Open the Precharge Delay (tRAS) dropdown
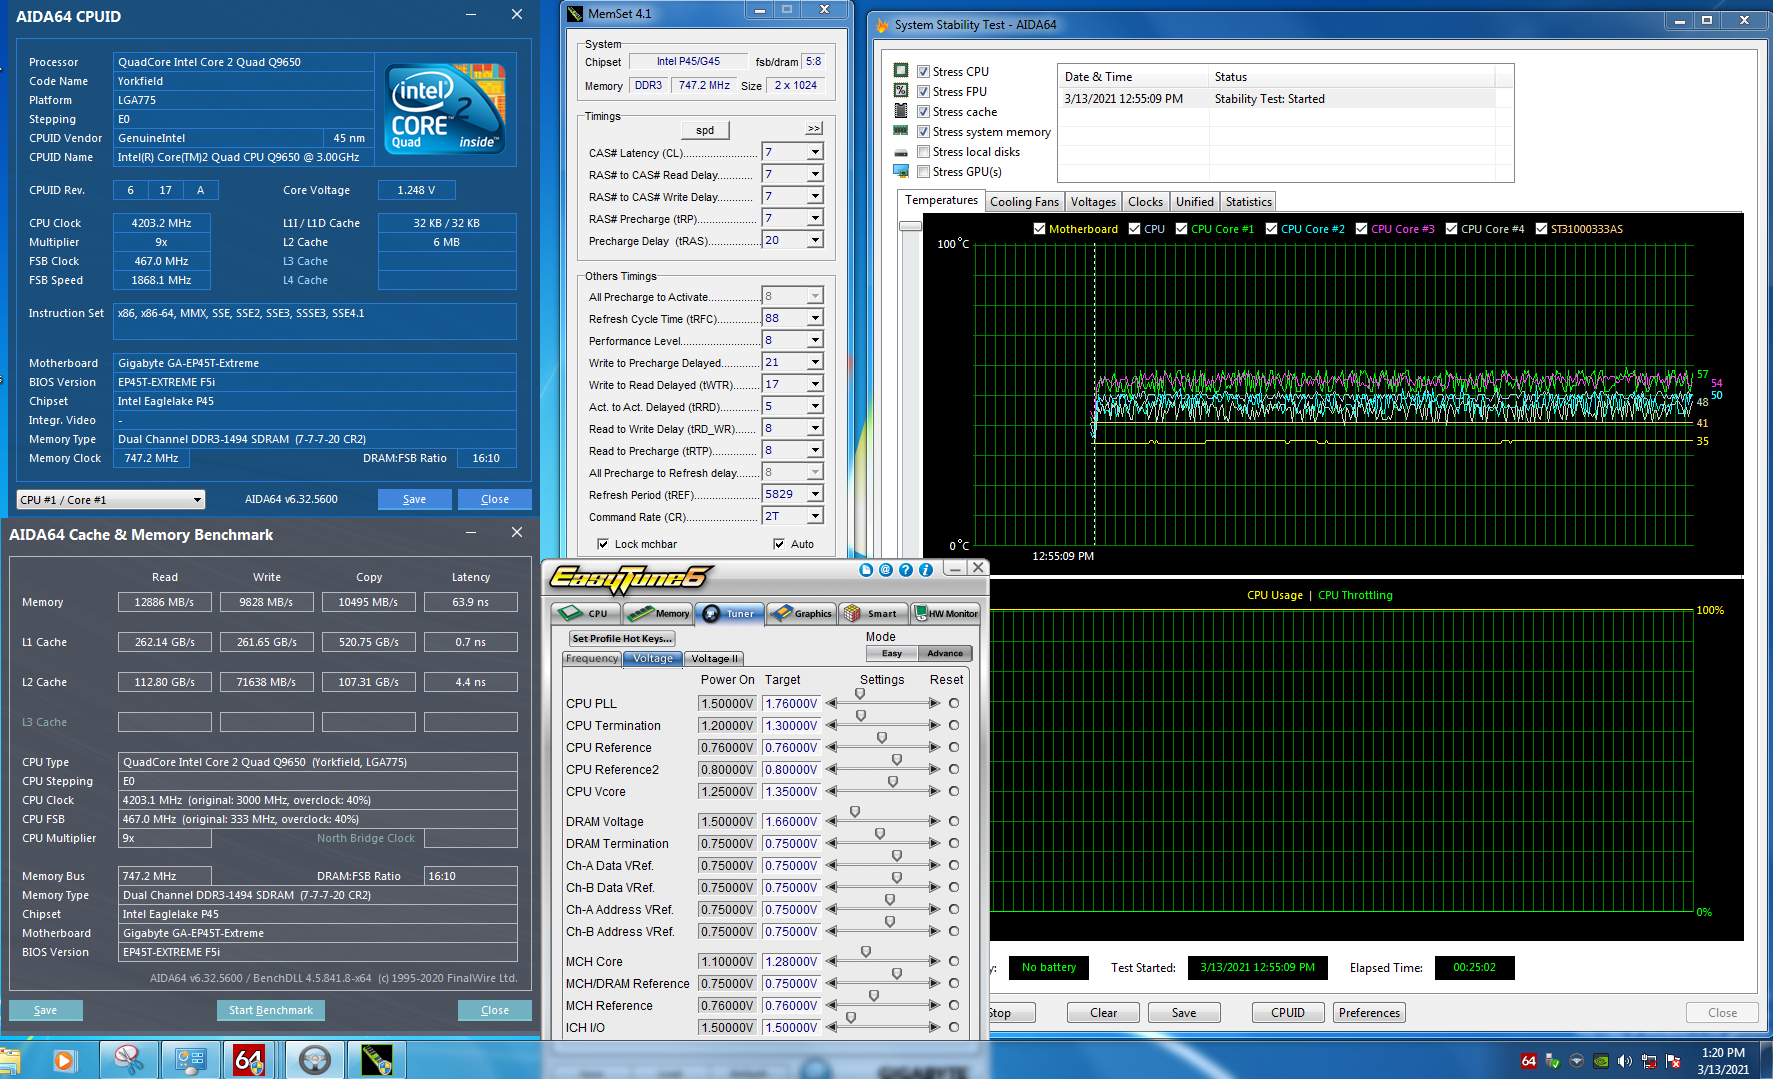Viewport: 1773px width, 1079px height. pyautogui.click(x=815, y=240)
